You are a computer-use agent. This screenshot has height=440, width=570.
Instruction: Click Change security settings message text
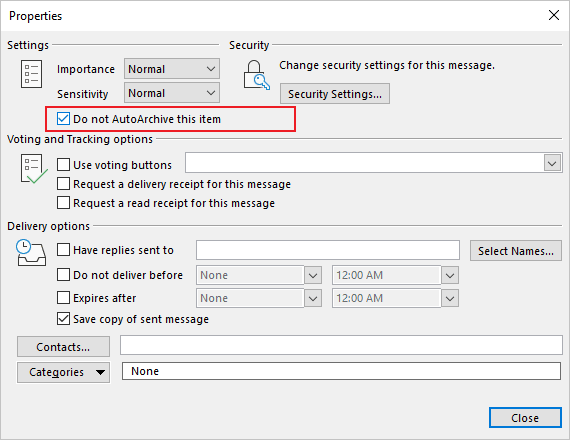click(x=387, y=65)
